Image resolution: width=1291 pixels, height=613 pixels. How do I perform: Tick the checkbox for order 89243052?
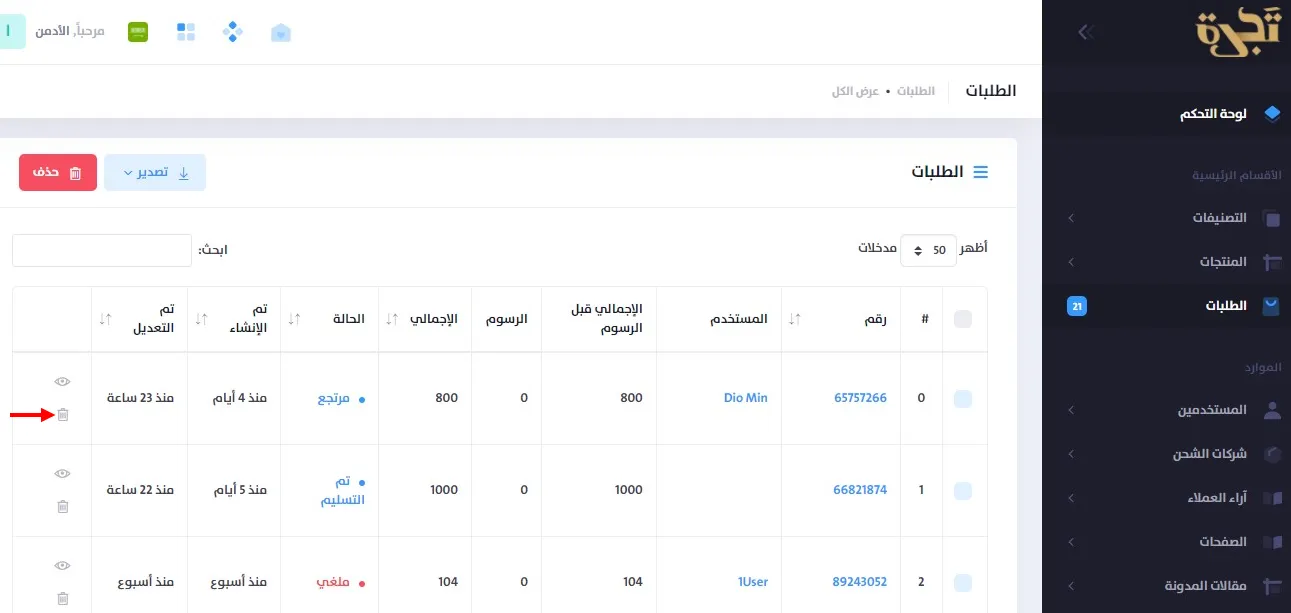tap(962, 581)
